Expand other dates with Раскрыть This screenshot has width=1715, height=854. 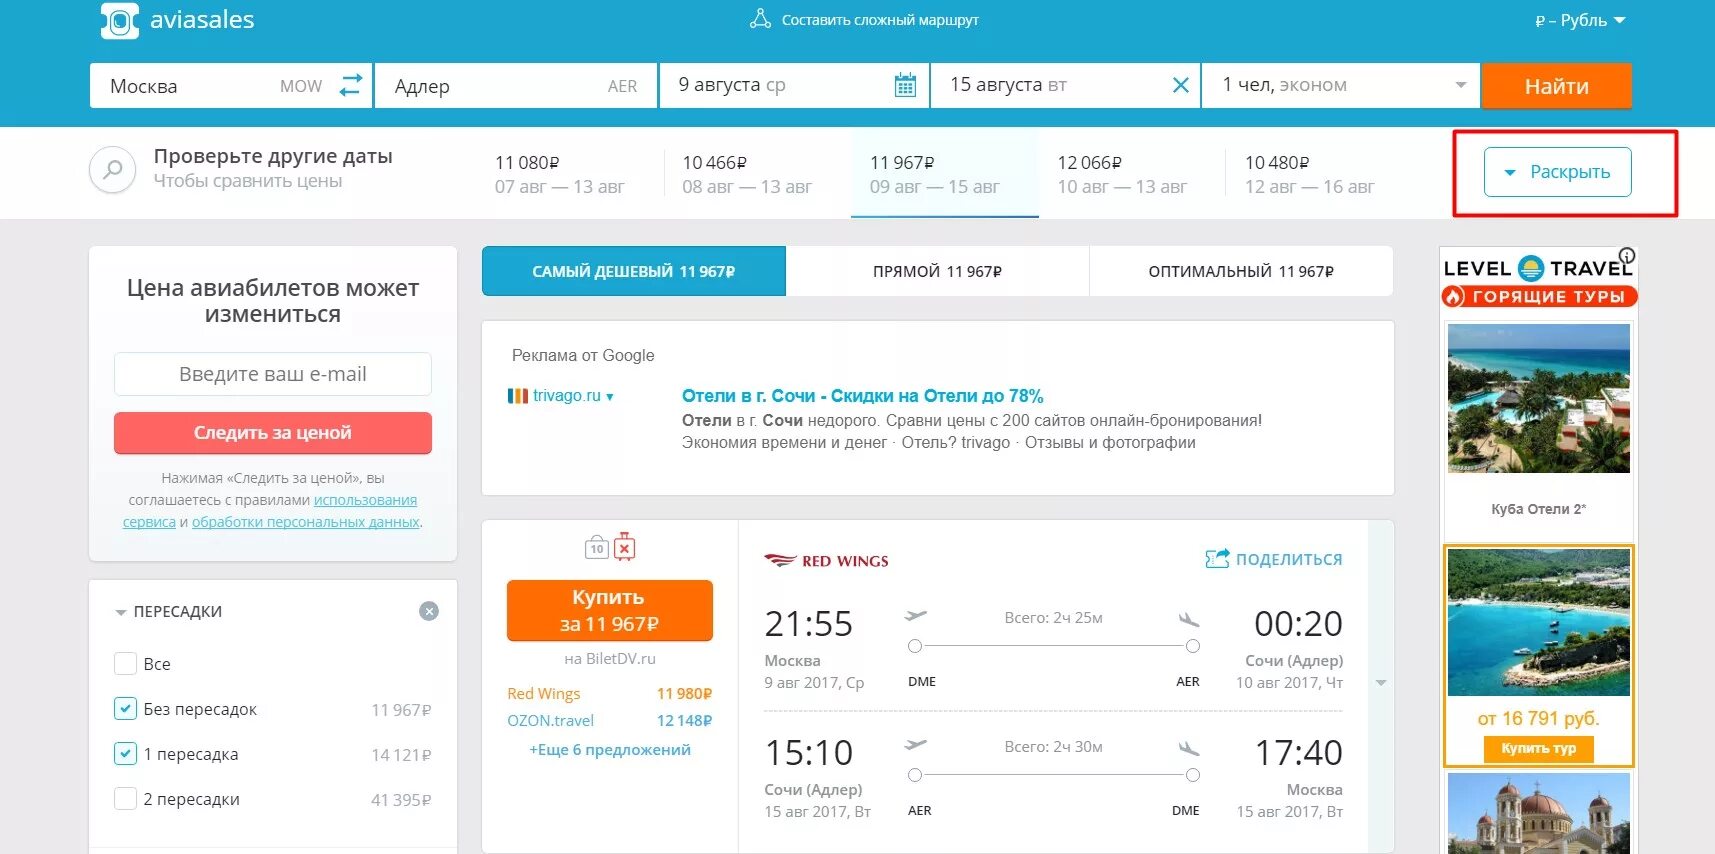coord(1557,172)
